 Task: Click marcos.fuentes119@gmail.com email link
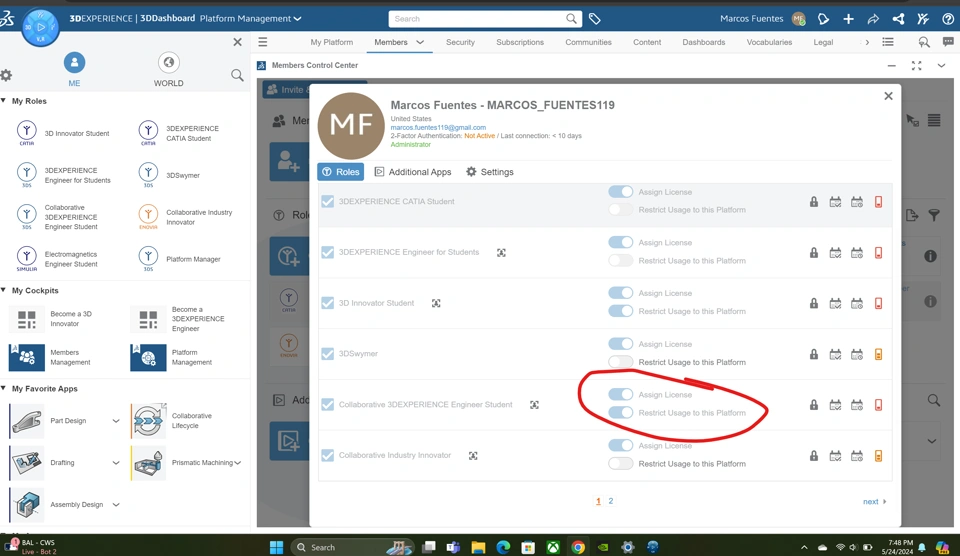(438, 127)
